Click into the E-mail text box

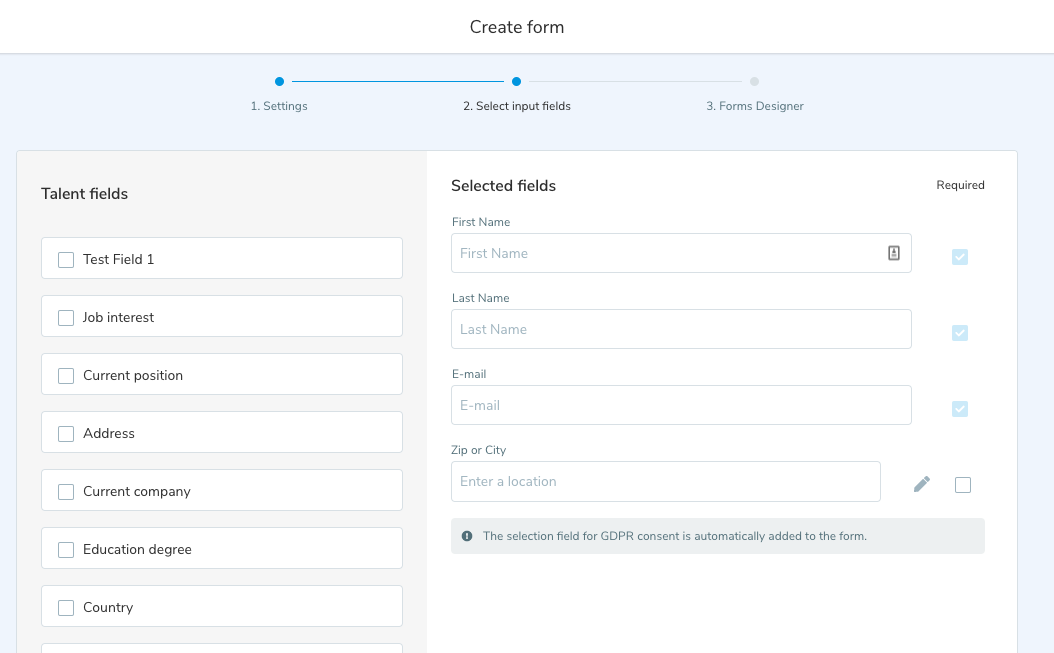coord(680,405)
